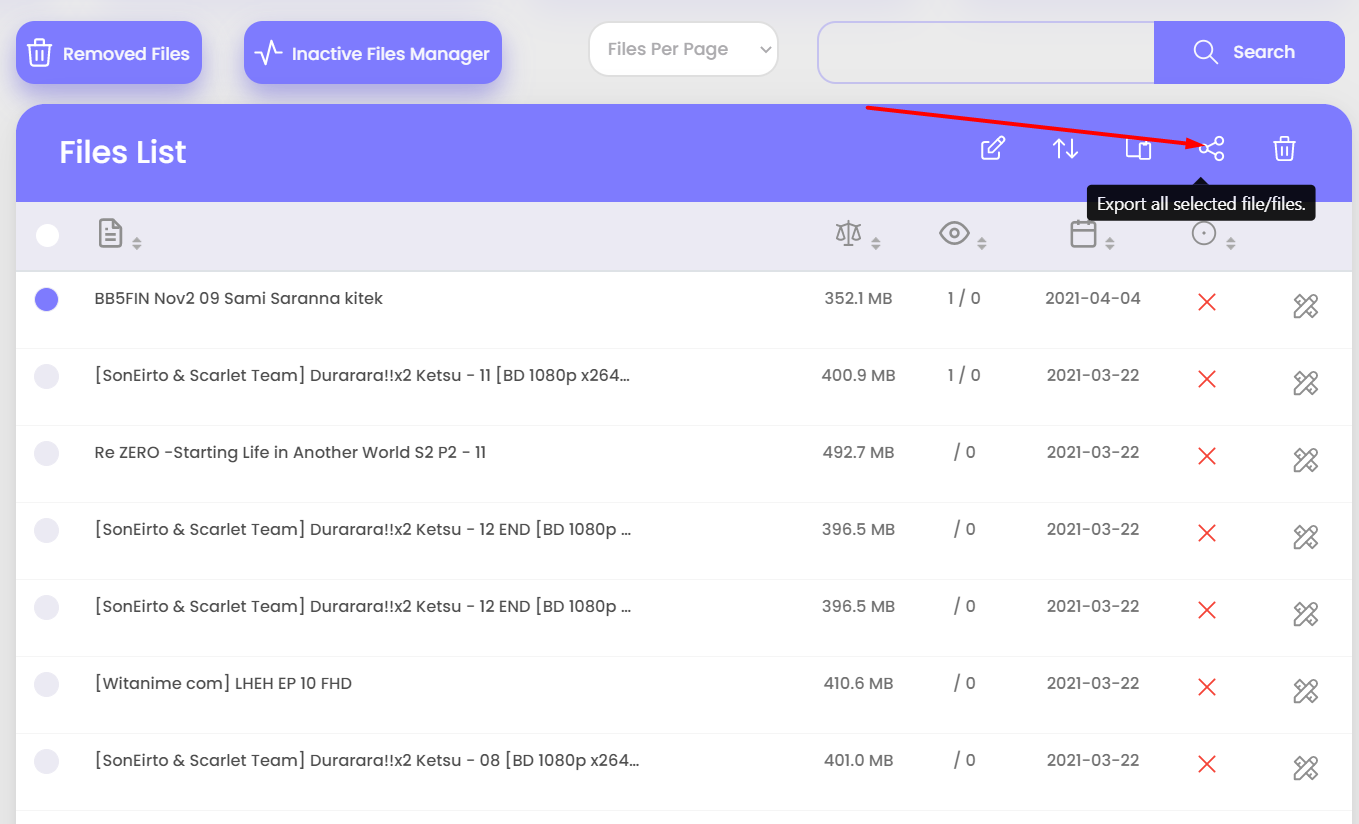Open edit tools for Witanime LHEH EP 10
This screenshot has height=824, width=1359.
coord(1305,691)
